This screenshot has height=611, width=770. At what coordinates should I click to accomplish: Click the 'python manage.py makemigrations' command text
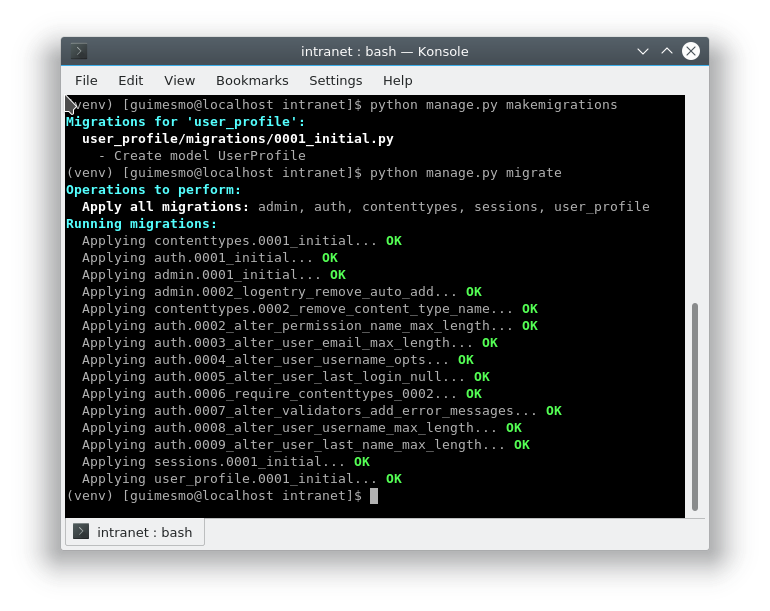pyautogui.click(x=493, y=105)
